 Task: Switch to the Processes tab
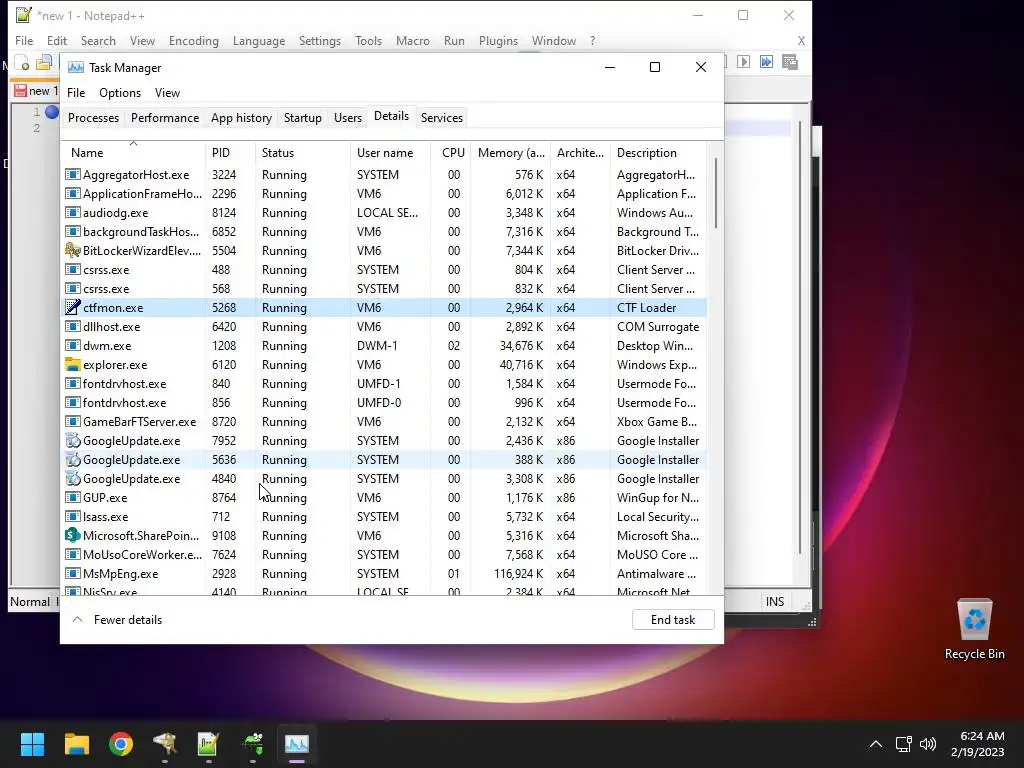(x=93, y=118)
